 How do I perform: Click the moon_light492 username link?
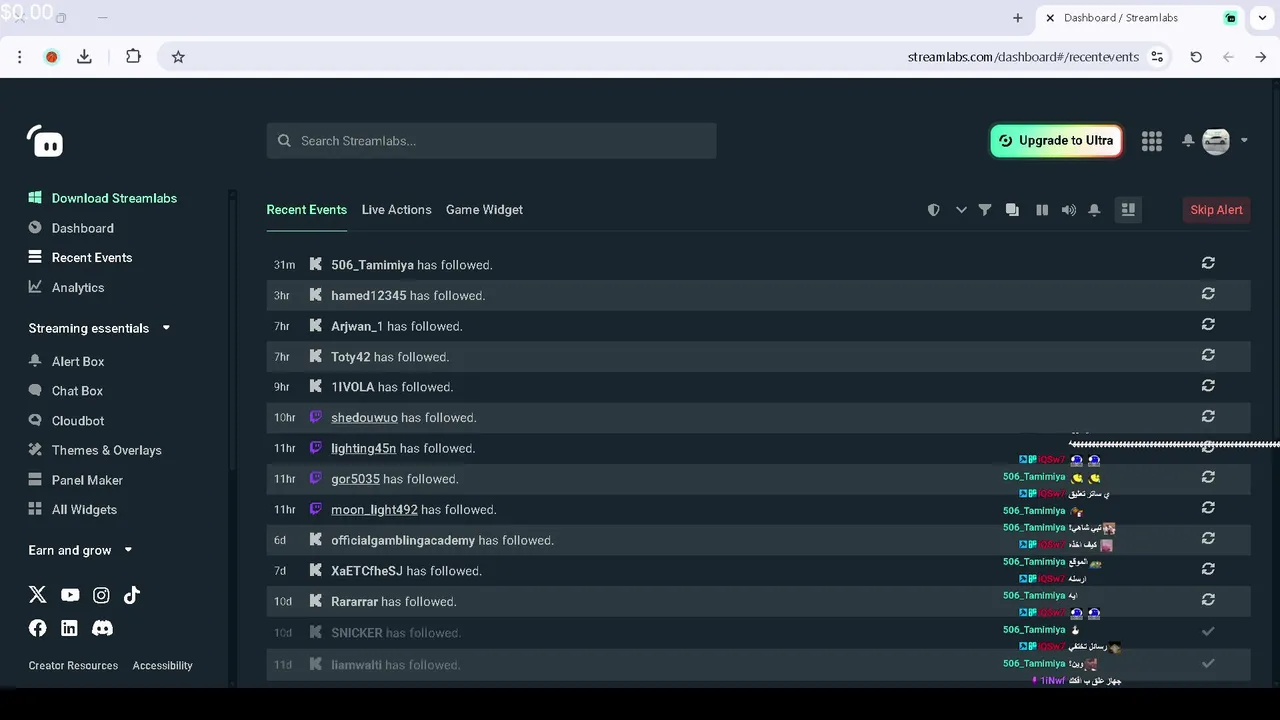point(374,510)
